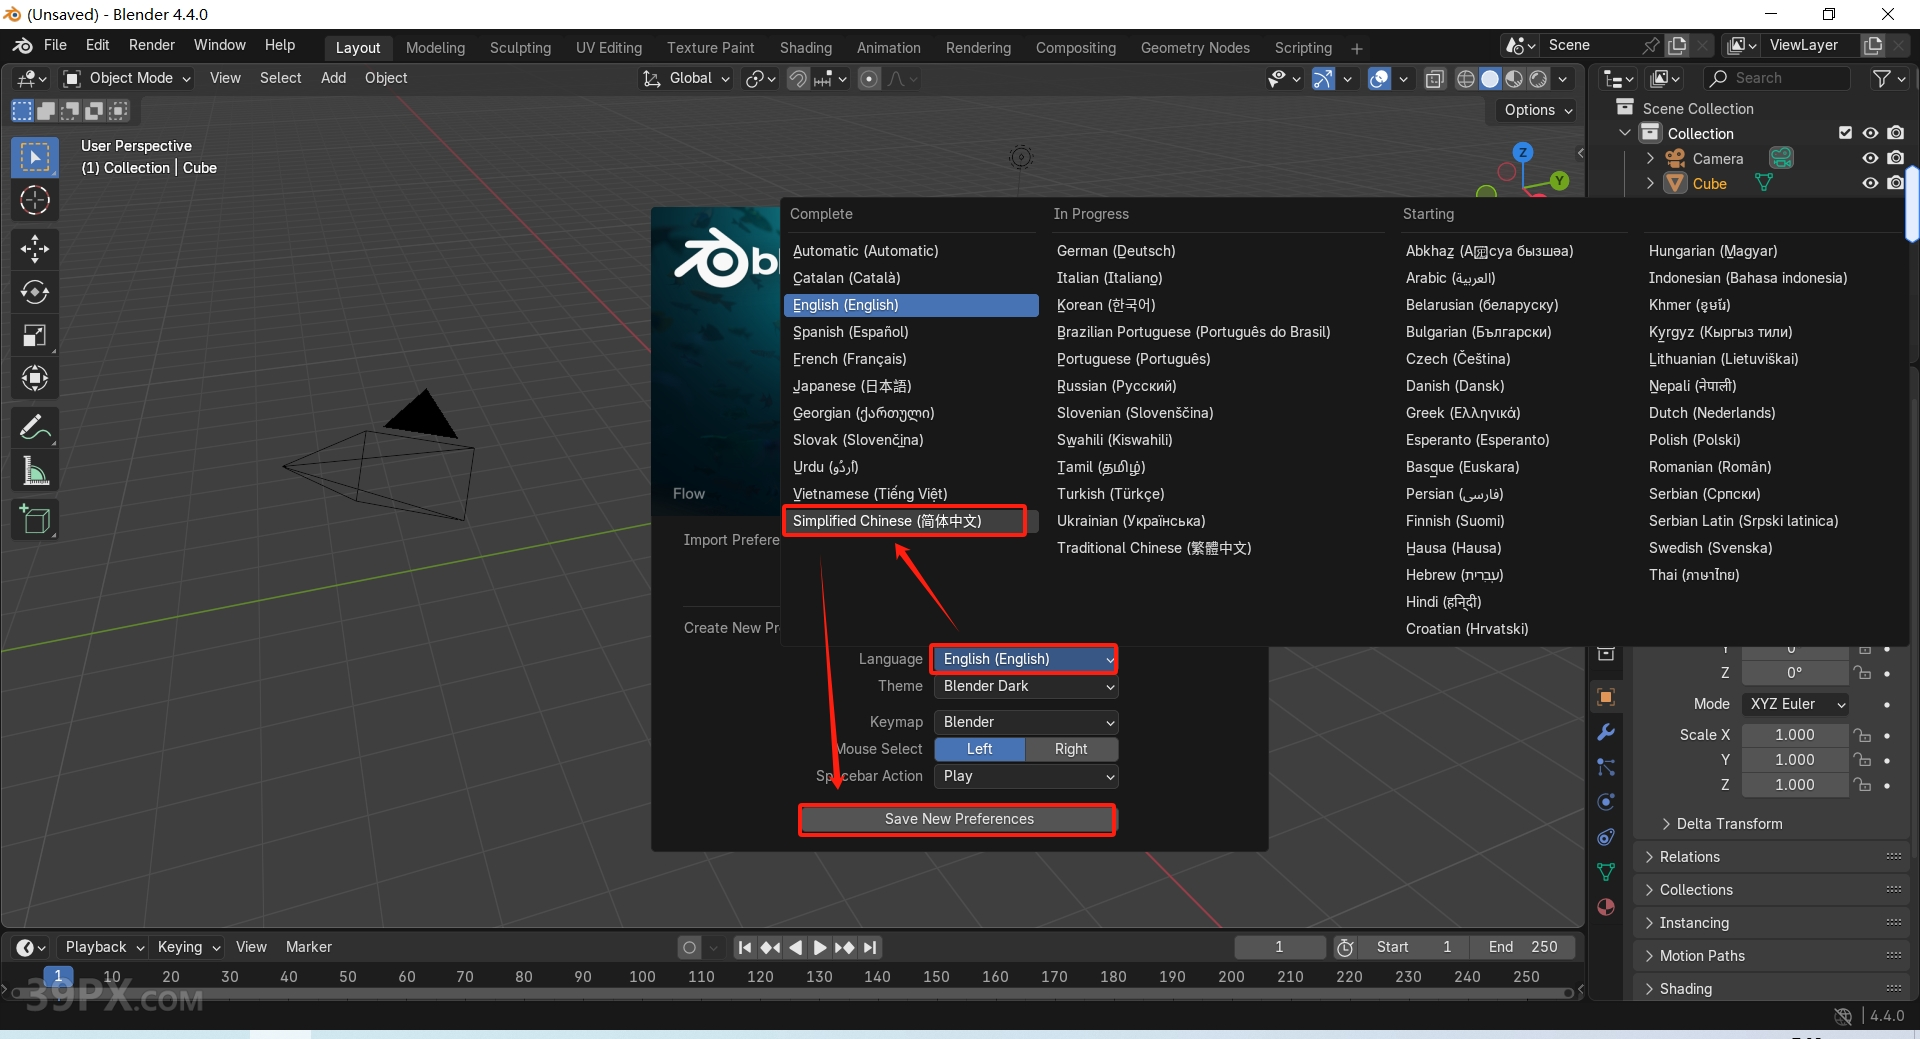This screenshot has width=1920, height=1039.
Task: Open the Modifier properties wrench tab
Action: pyautogui.click(x=1605, y=732)
